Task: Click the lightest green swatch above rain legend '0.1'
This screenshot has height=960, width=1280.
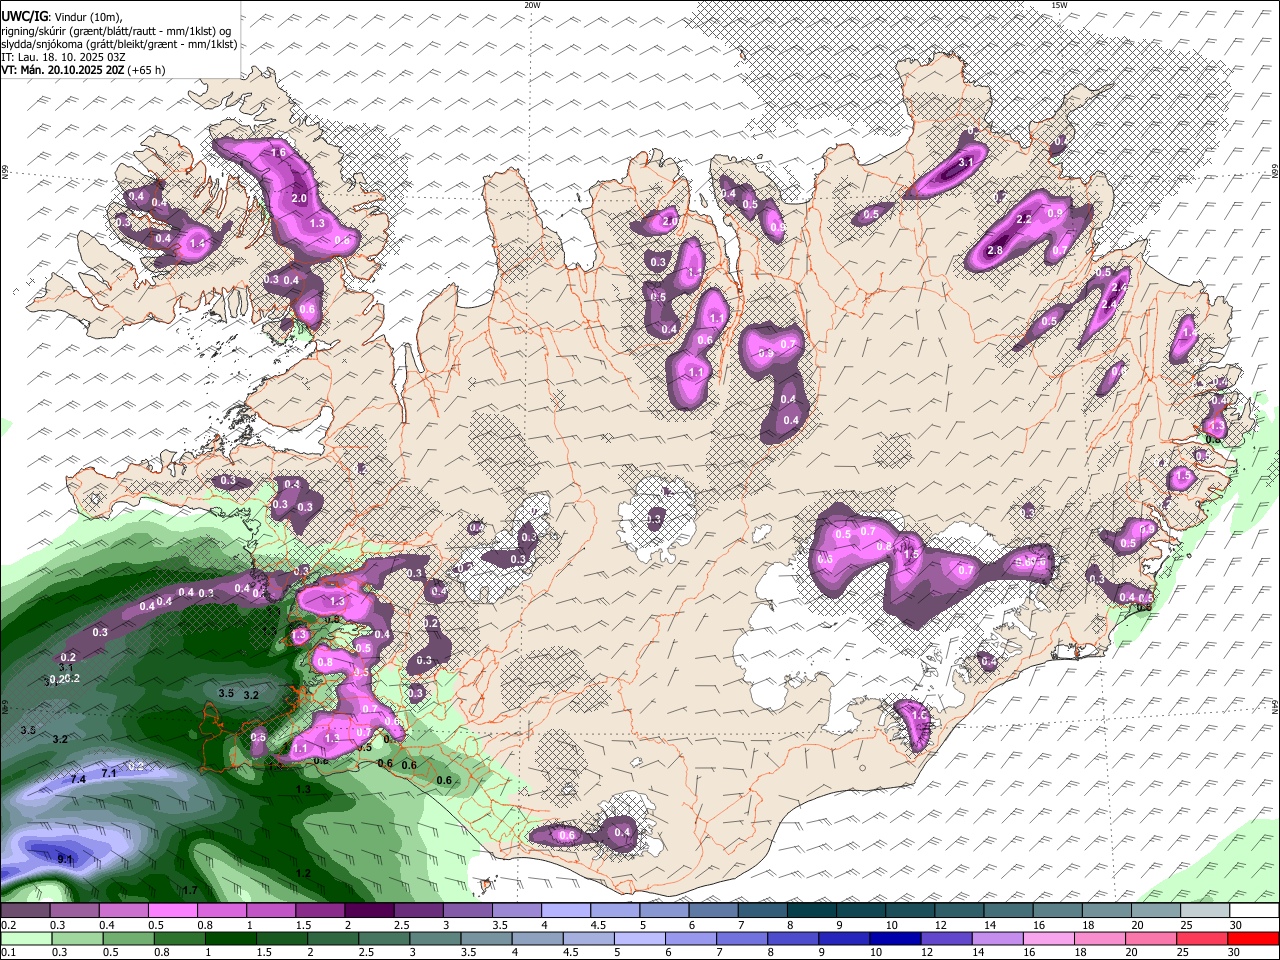Action: (26, 939)
